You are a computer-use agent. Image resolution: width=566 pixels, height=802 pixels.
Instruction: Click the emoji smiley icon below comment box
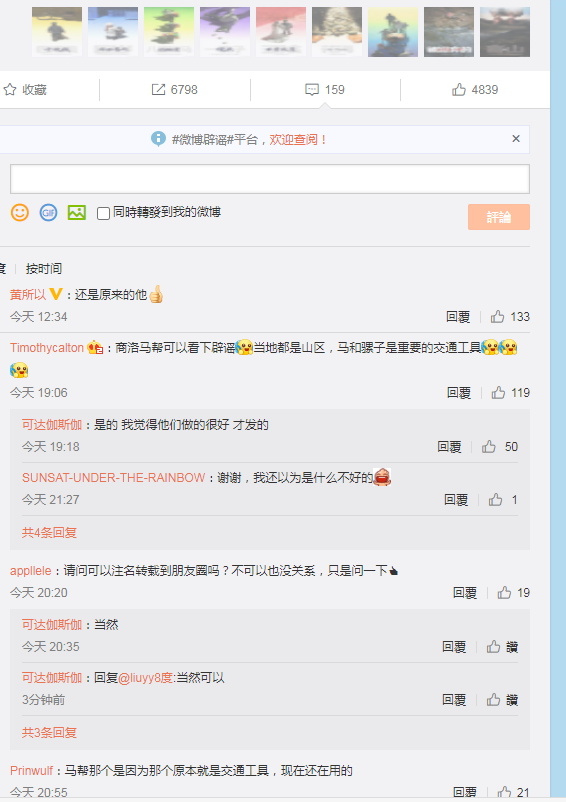[x=20, y=212]
